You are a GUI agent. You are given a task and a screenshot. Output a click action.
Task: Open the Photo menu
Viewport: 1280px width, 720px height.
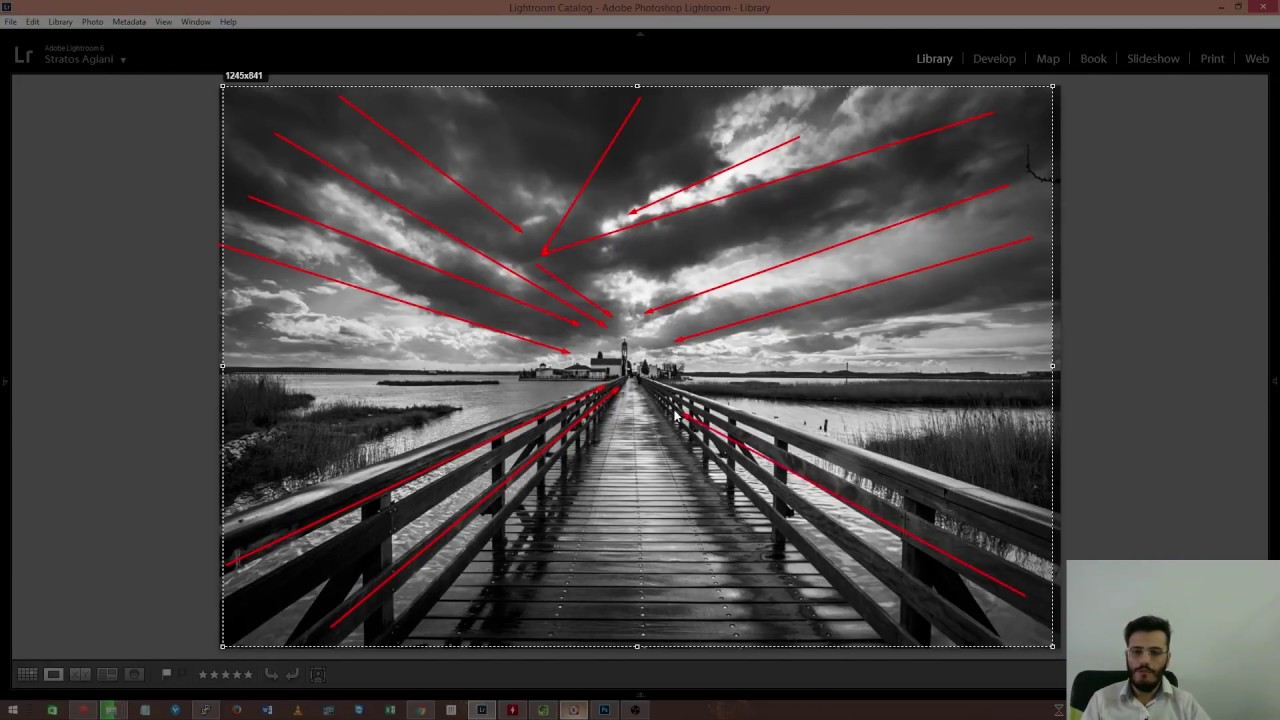pyautogui.click(x=92, y=22)
